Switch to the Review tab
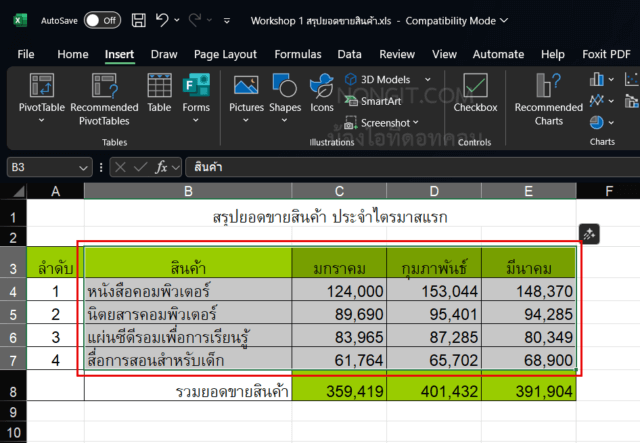This screenshot has width=640, height=443. click(x=397, y=54)
